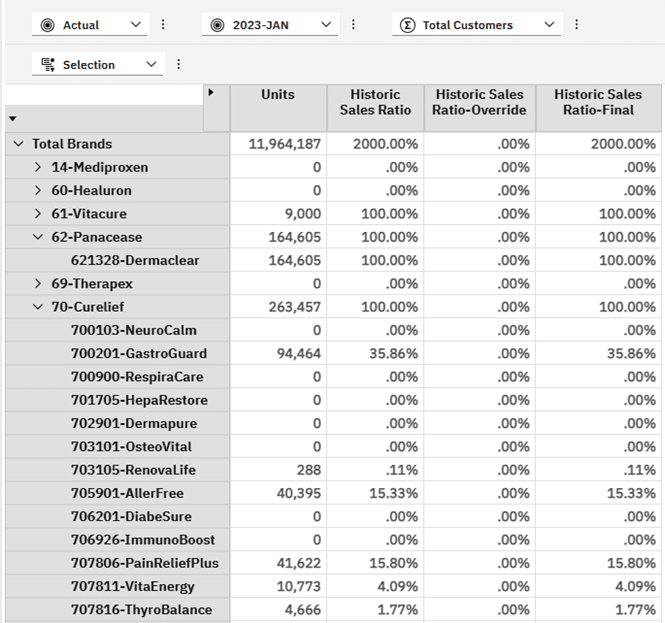Viewport: 665px width, 623px height.
Task: Click the 4.09% Historic Sales Ratio cell
Action: tap(375, 587)
